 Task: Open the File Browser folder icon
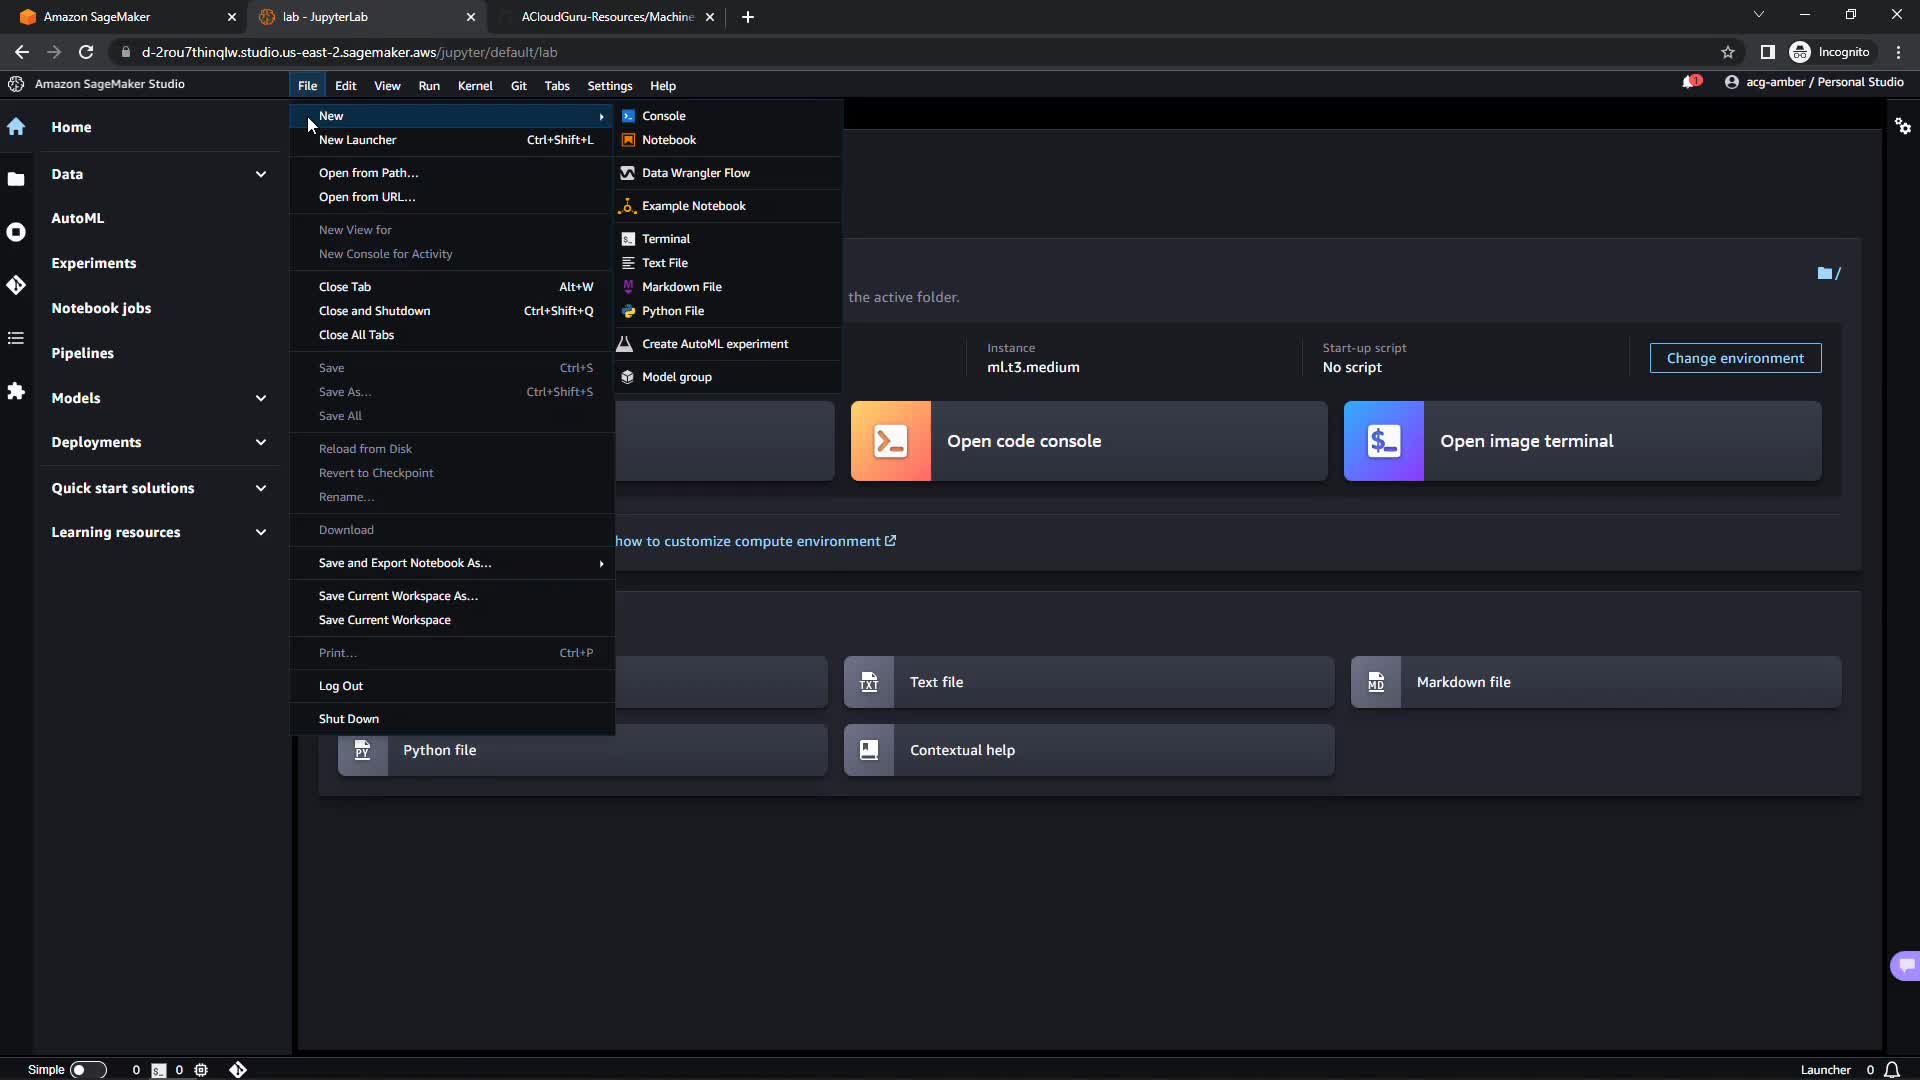click(16, 180)
